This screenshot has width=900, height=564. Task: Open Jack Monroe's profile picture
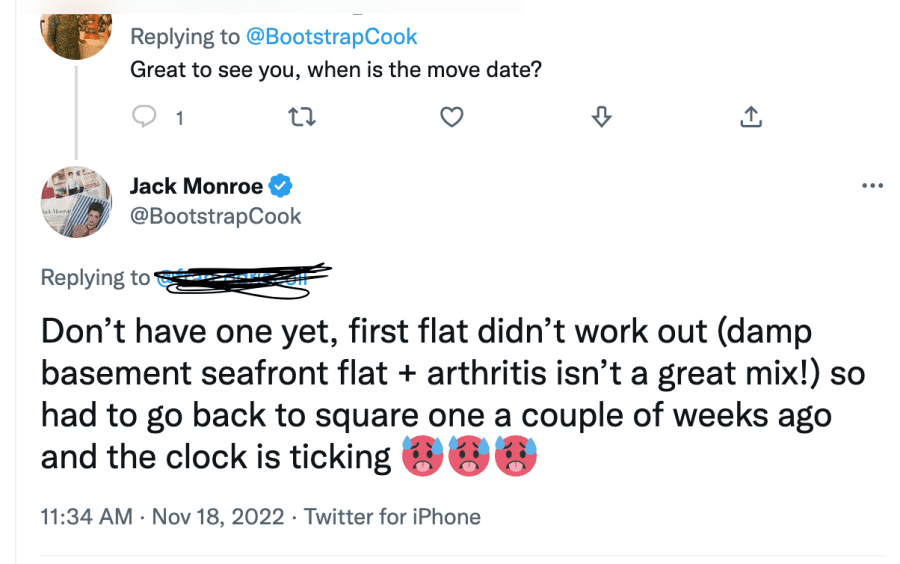[76, 202]
